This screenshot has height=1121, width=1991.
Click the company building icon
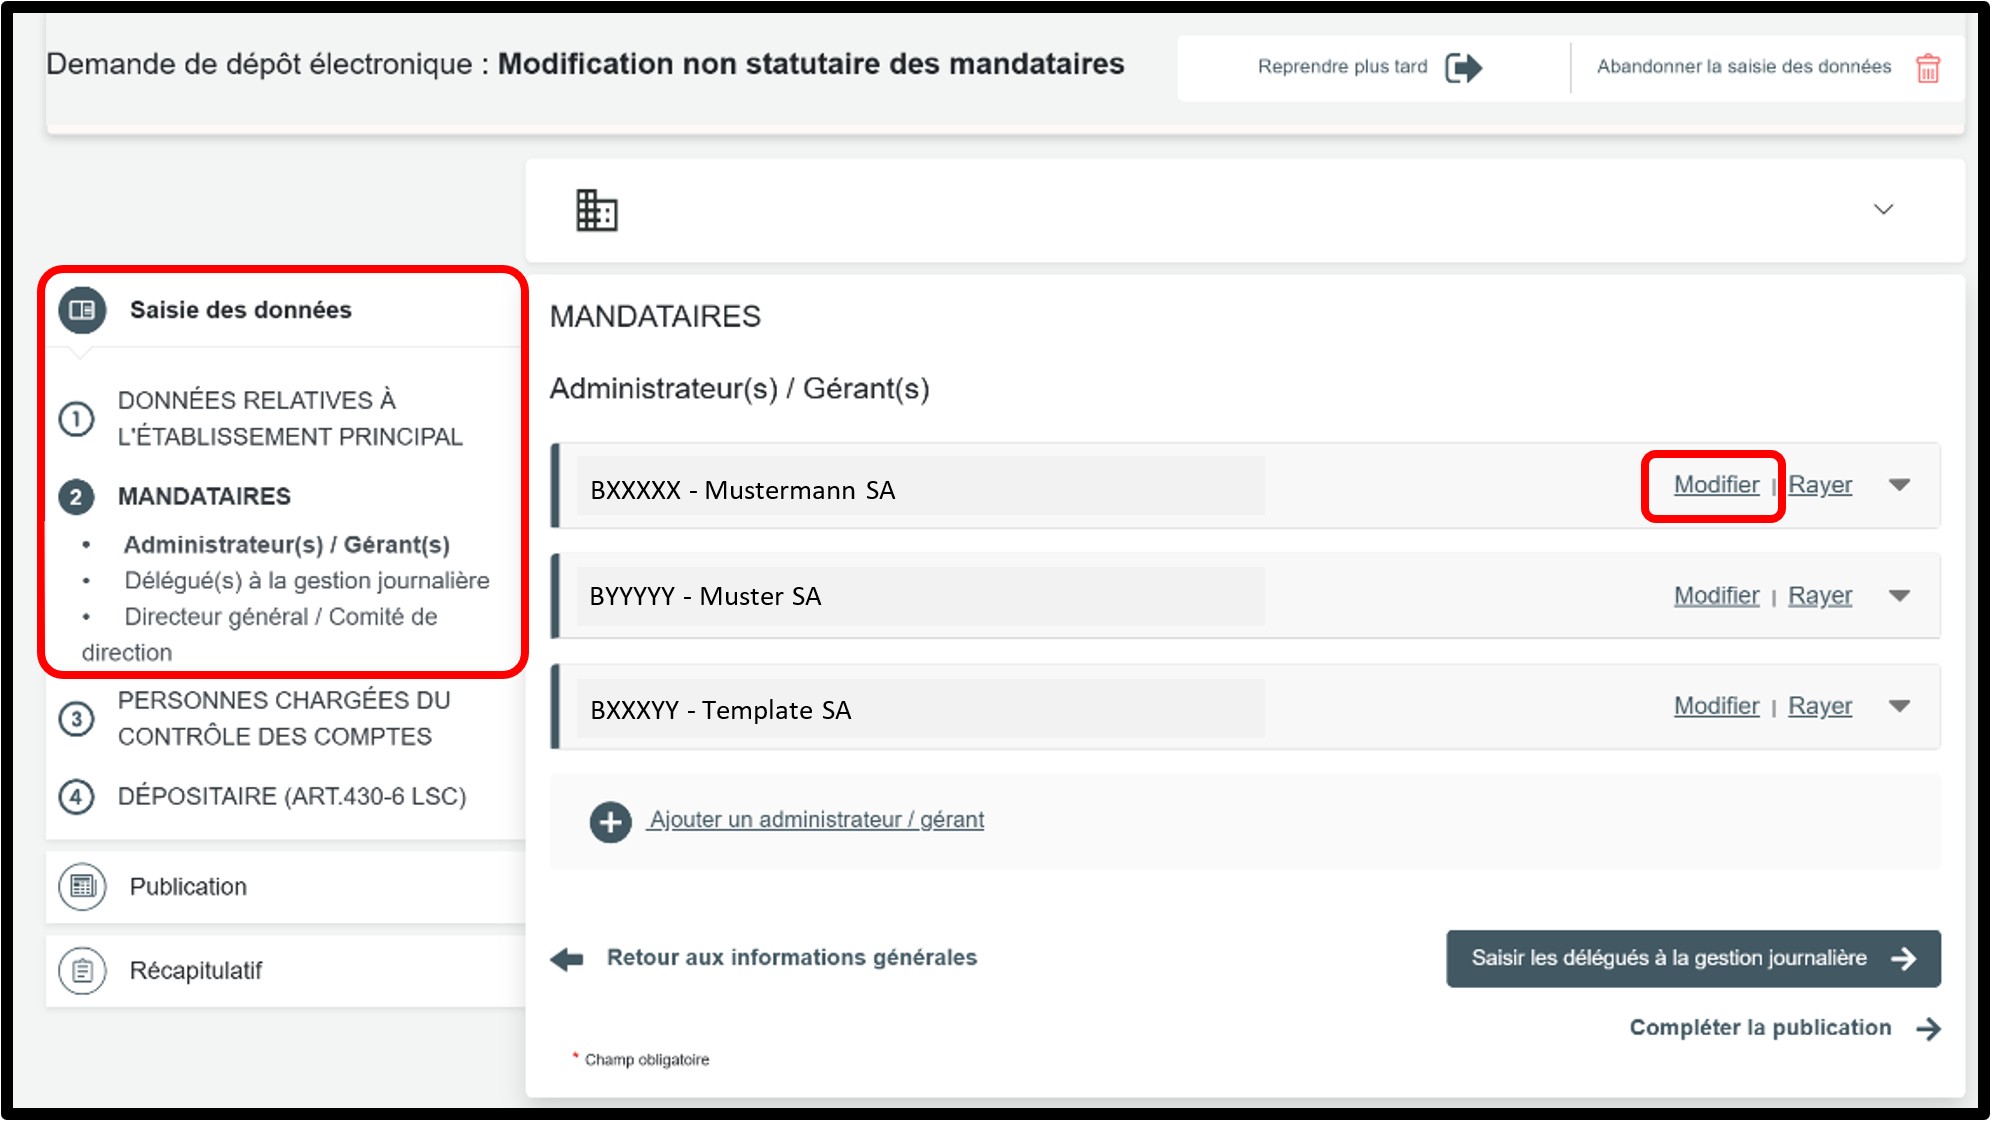(x=597, y=210)
